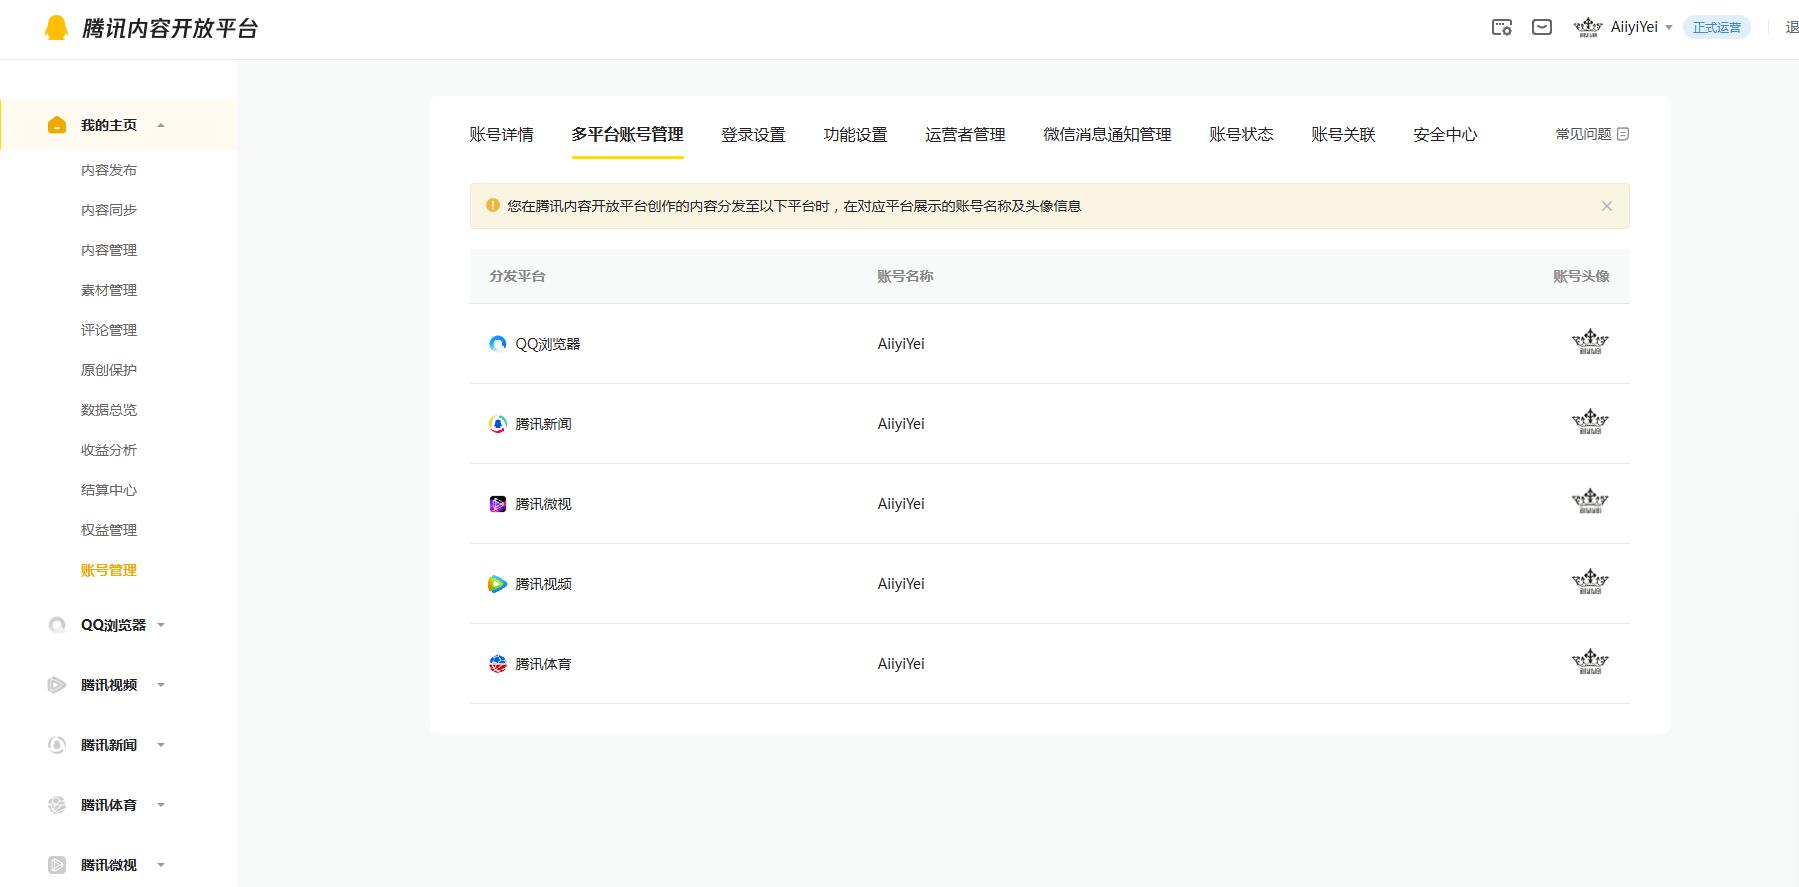Open the 登录设置 tab
Image resolution: width=1799 pixels, height=887 pixels.
tap(753, 134)
